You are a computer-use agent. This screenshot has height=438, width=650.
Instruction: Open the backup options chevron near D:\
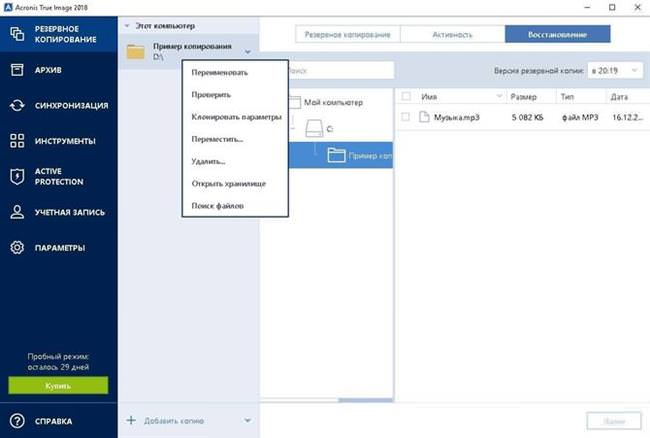coord(247,52)
